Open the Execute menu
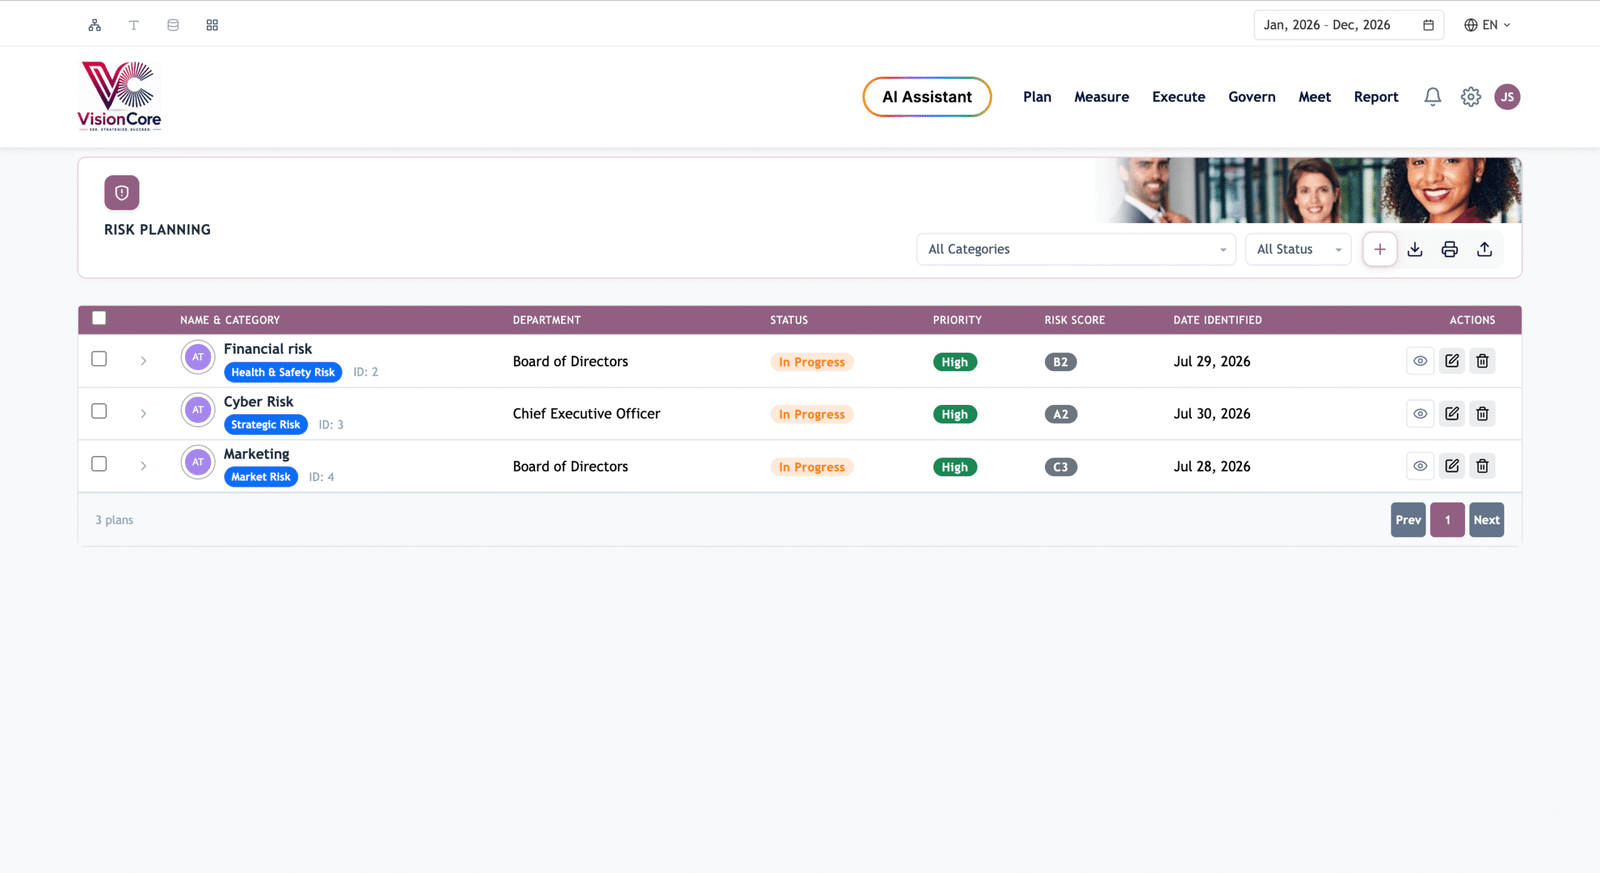This screenshot has height=873, width=1600. pos(1179,97)
